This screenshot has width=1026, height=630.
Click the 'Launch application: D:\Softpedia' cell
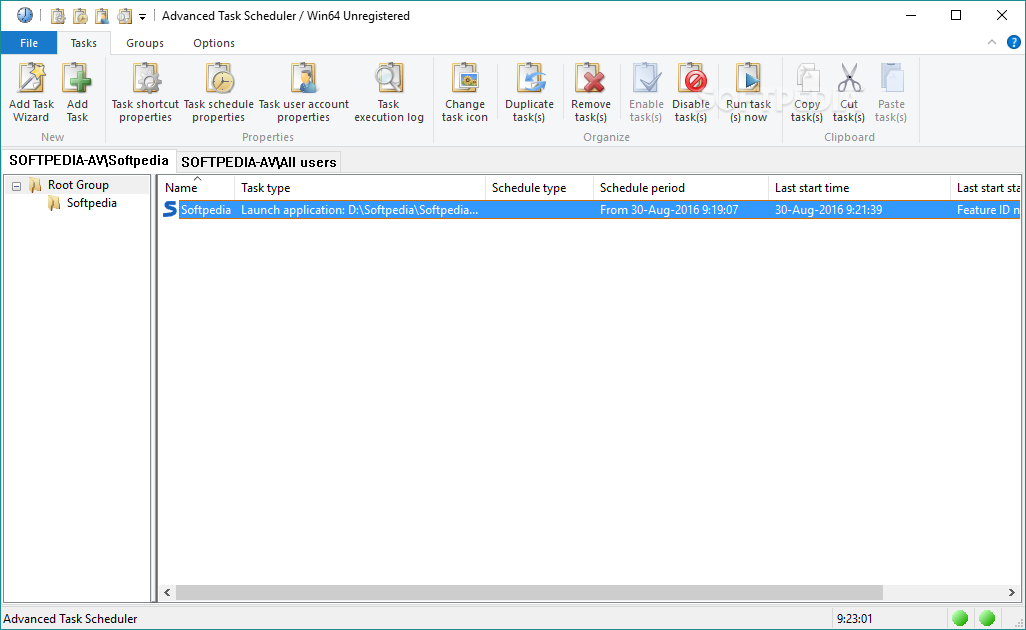tap(360, 210)
